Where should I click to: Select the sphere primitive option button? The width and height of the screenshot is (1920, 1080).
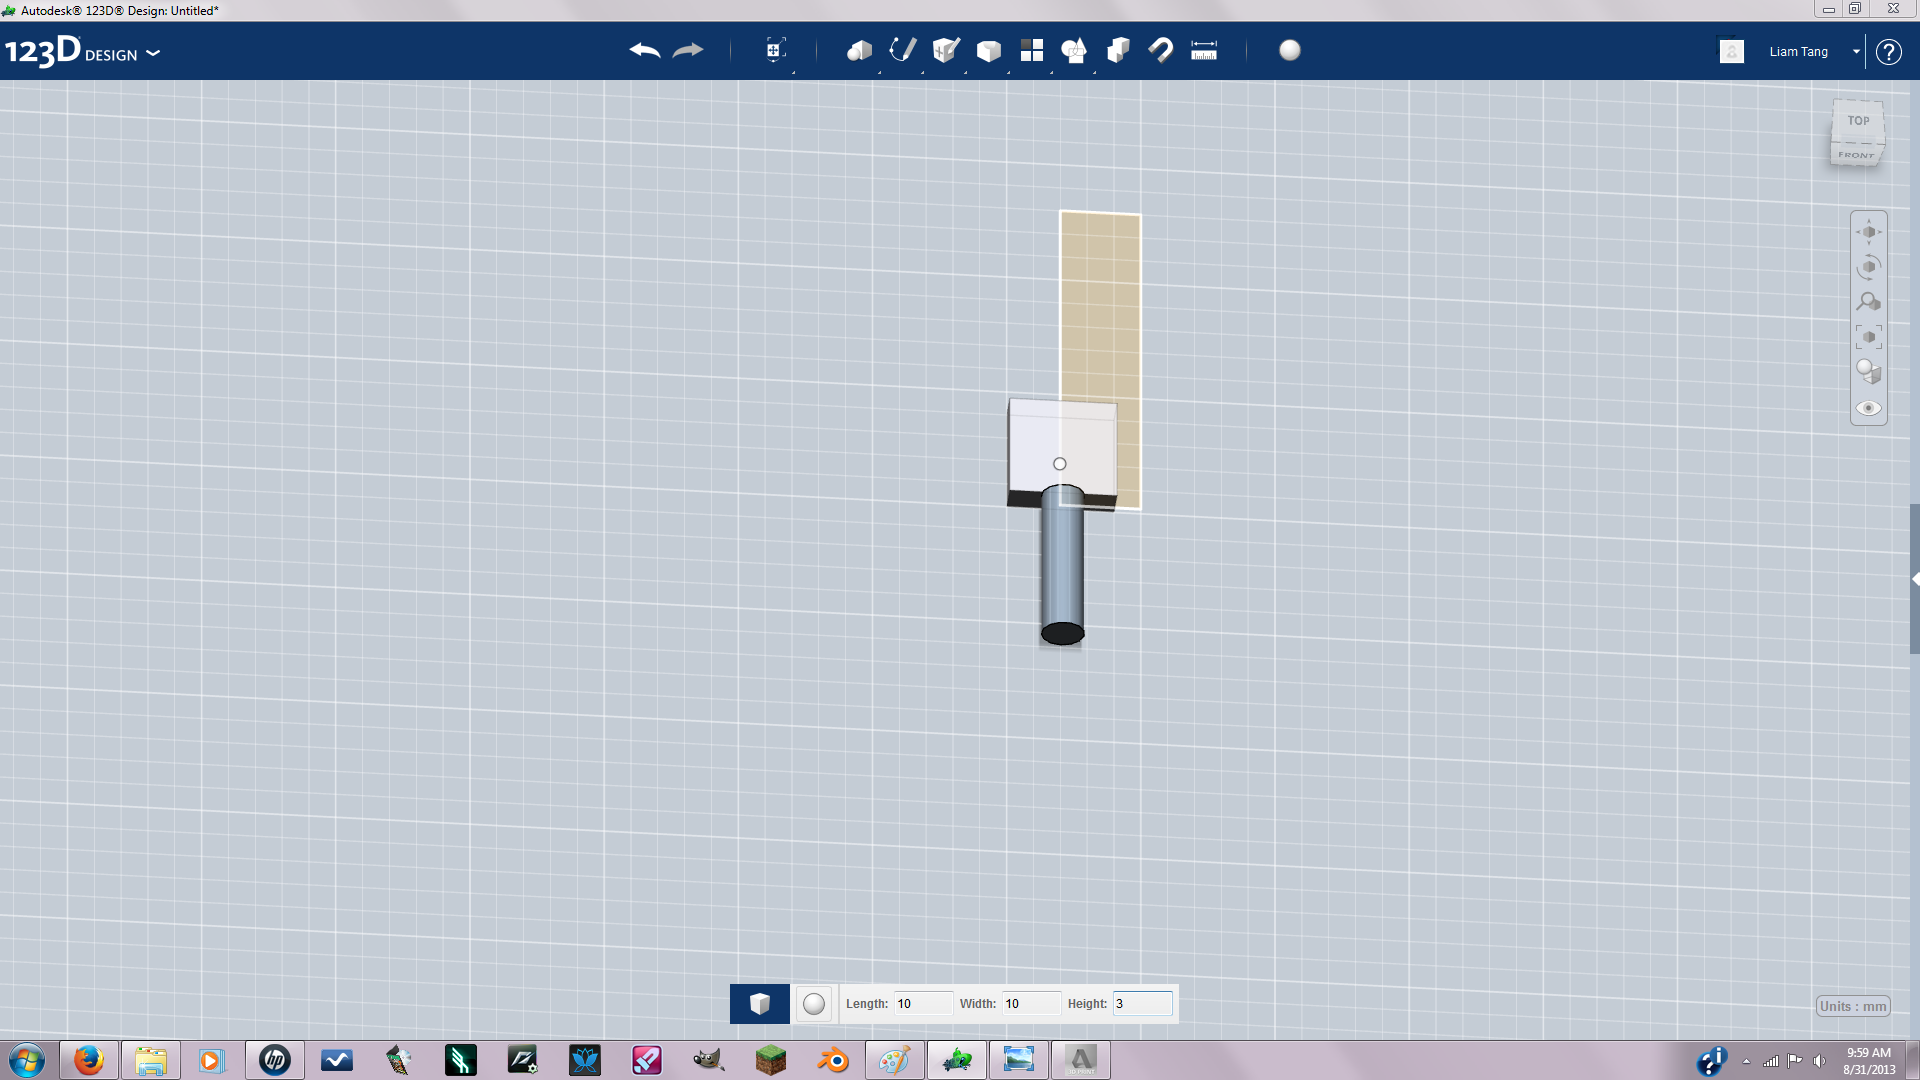814,1004
